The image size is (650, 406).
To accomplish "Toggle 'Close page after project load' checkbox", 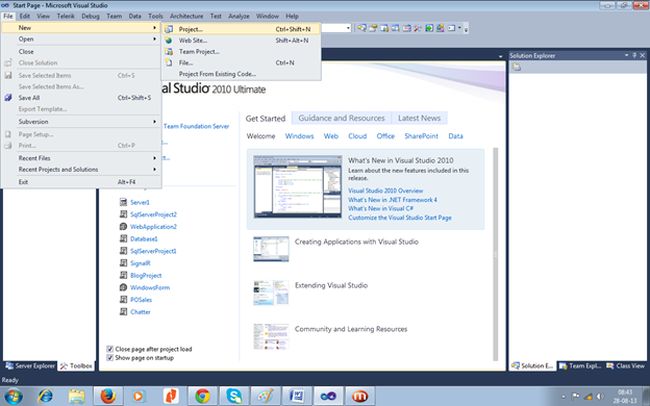I will point(110,349).
